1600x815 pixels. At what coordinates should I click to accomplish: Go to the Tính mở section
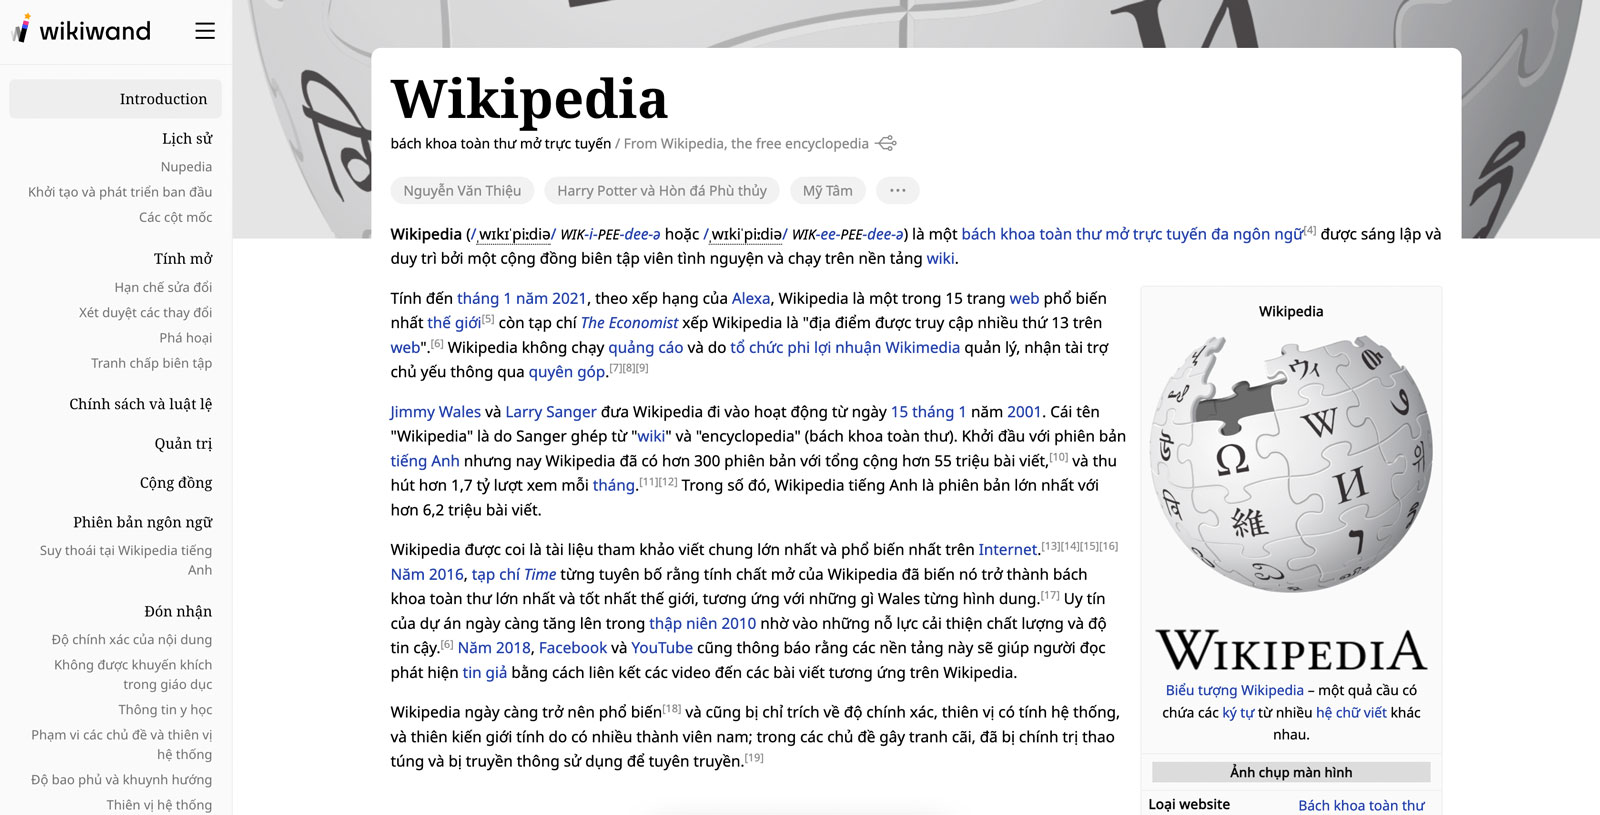[x=183, y=259]
